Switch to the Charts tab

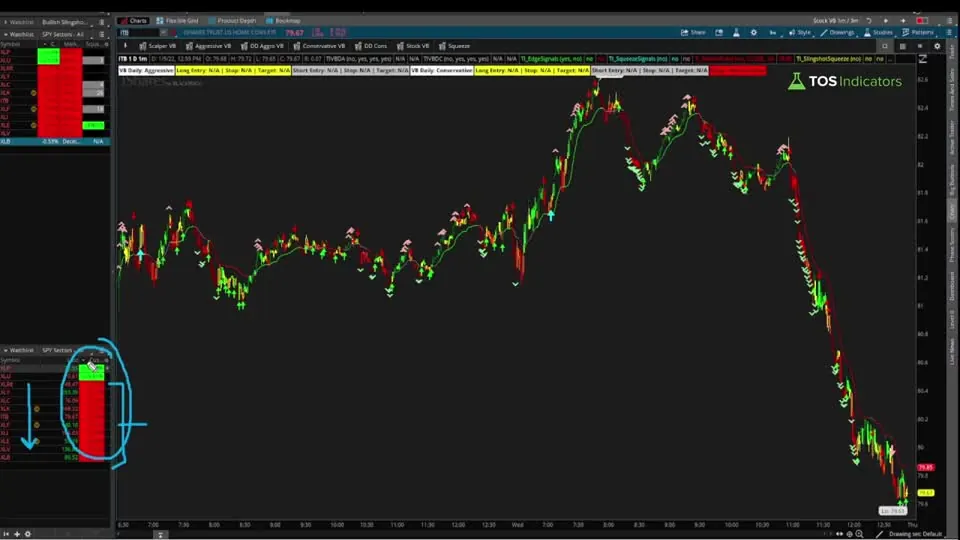click(x=134, y=20)
